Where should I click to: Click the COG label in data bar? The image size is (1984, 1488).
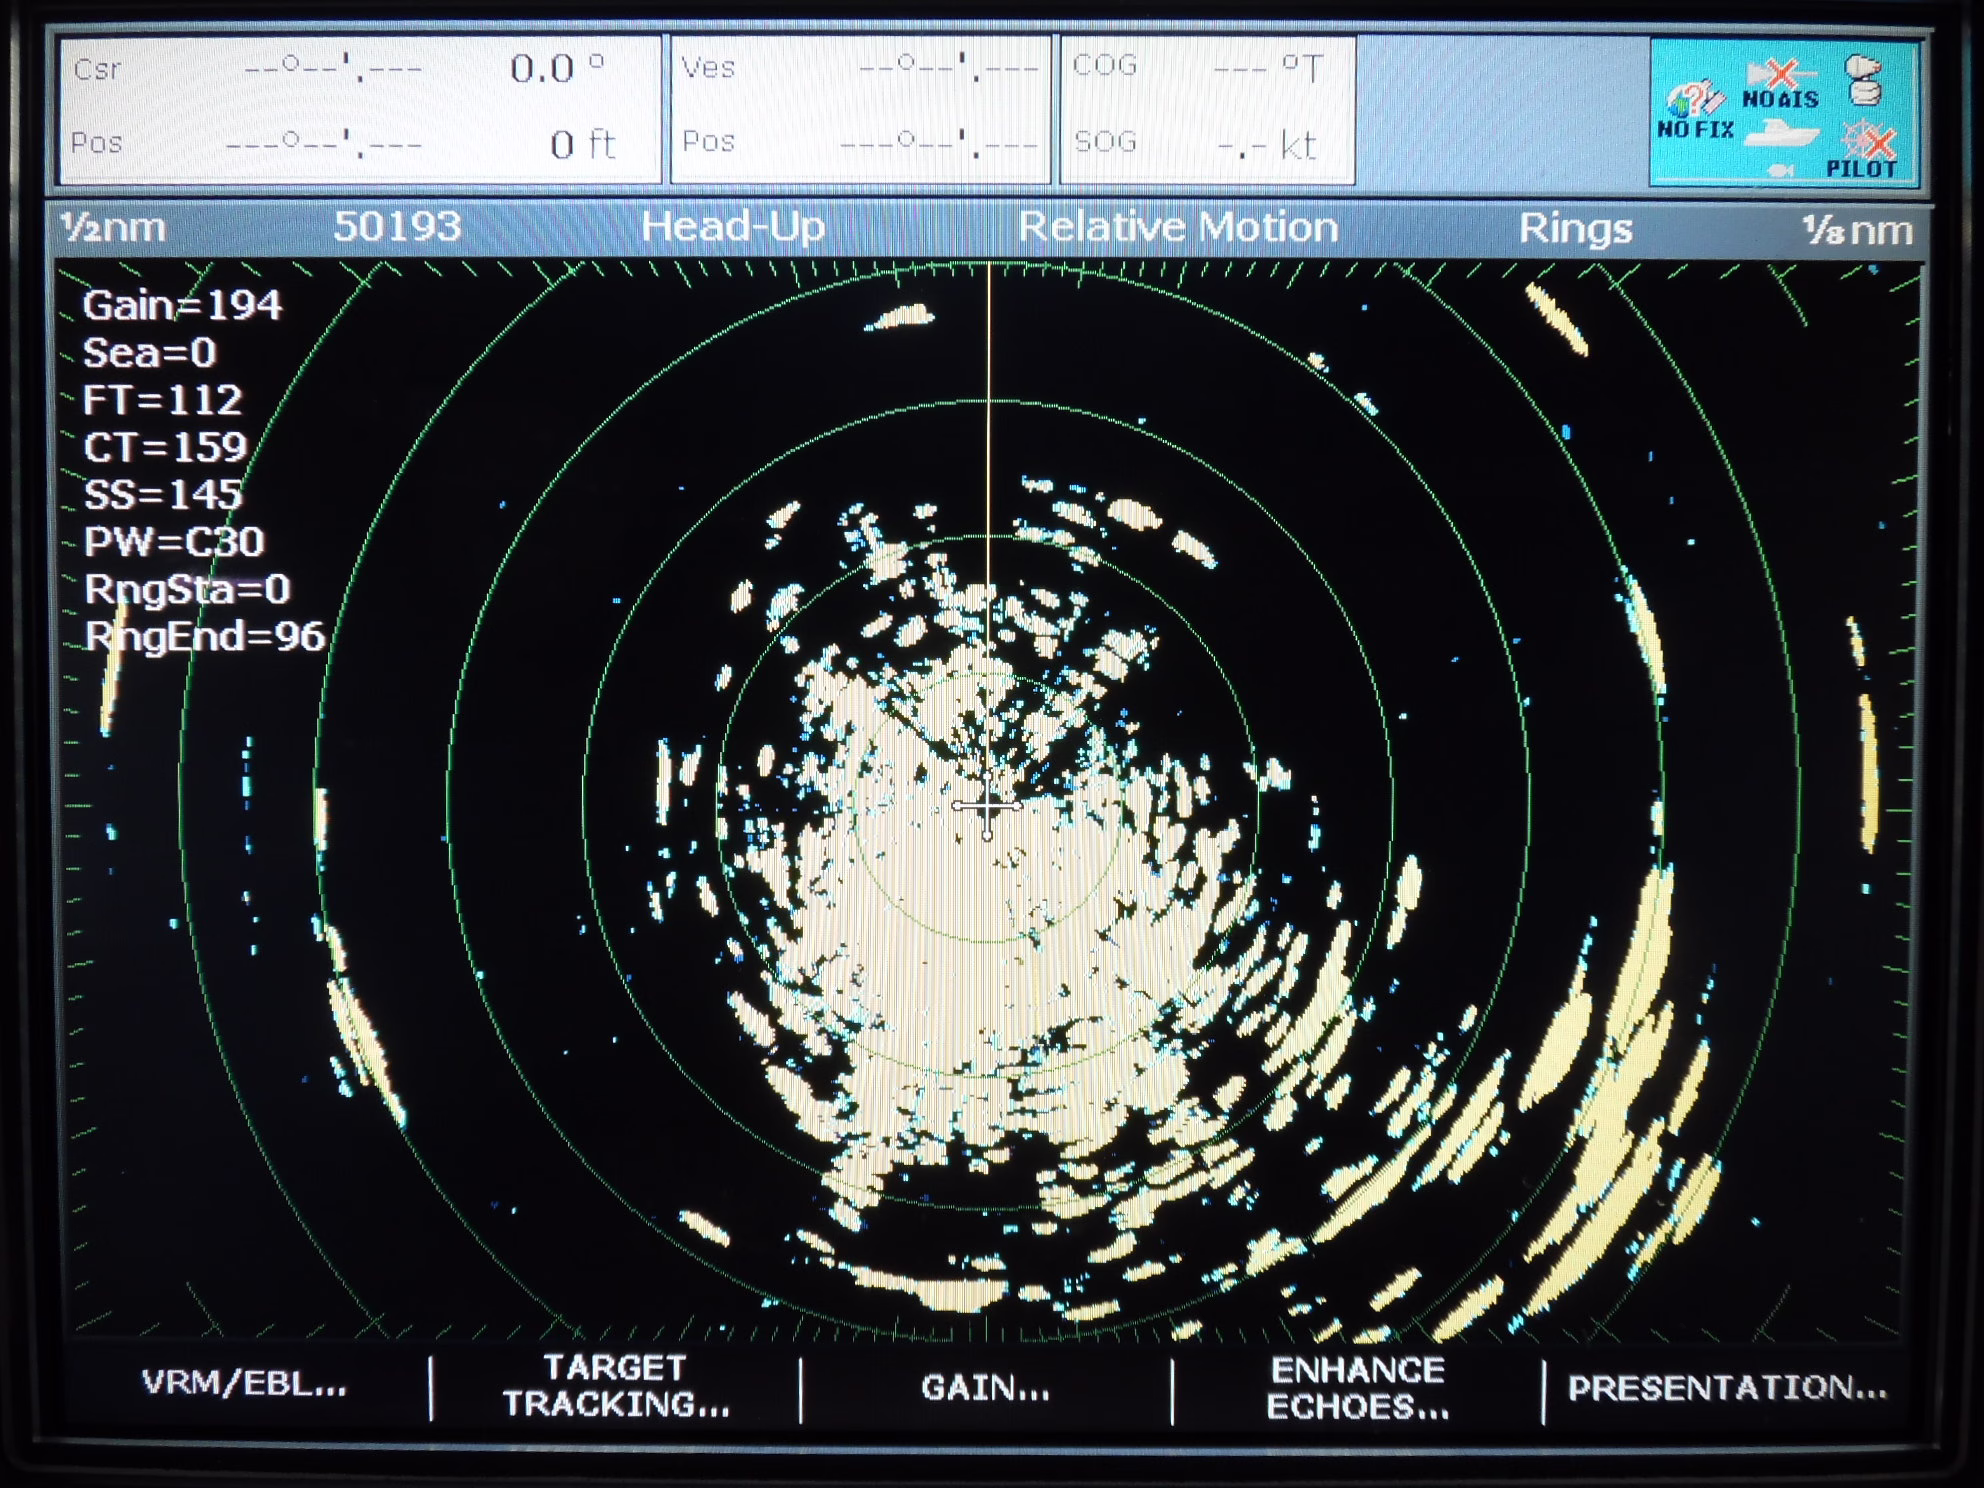coord(1105,65)
